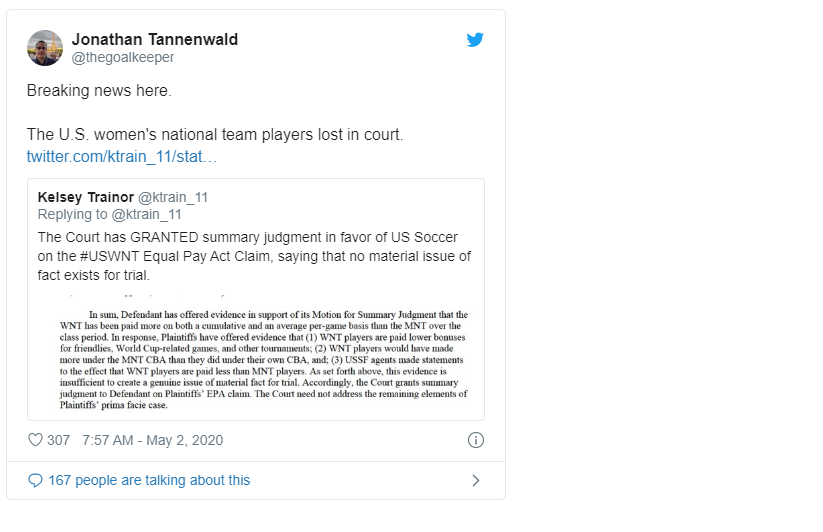
Task: Follow the twitter.com/ktrain_11 status link
Action: pyautogui.click(x=121, y=157)
